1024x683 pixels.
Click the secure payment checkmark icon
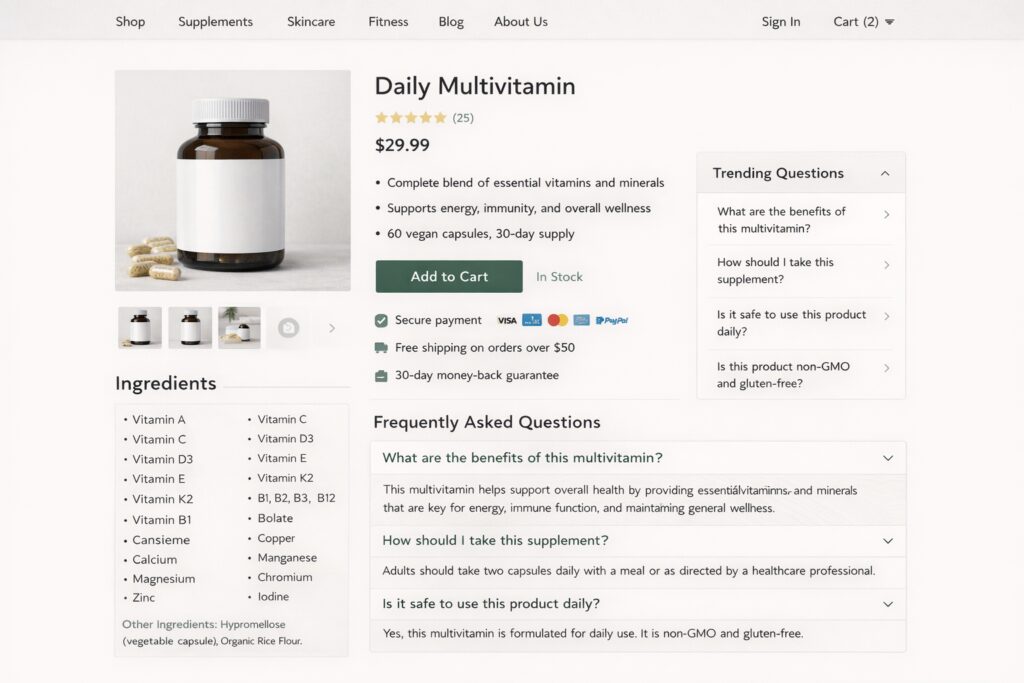point(381,320)
